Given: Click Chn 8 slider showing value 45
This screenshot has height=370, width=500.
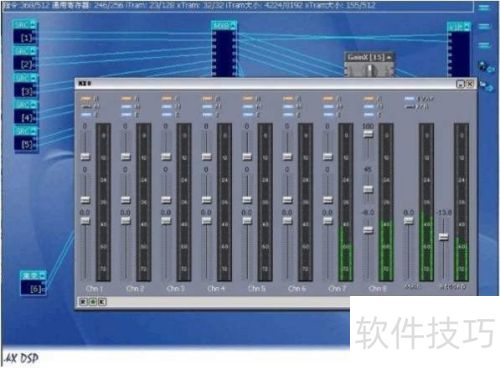Looking at the screenshot, I should 368,189.
